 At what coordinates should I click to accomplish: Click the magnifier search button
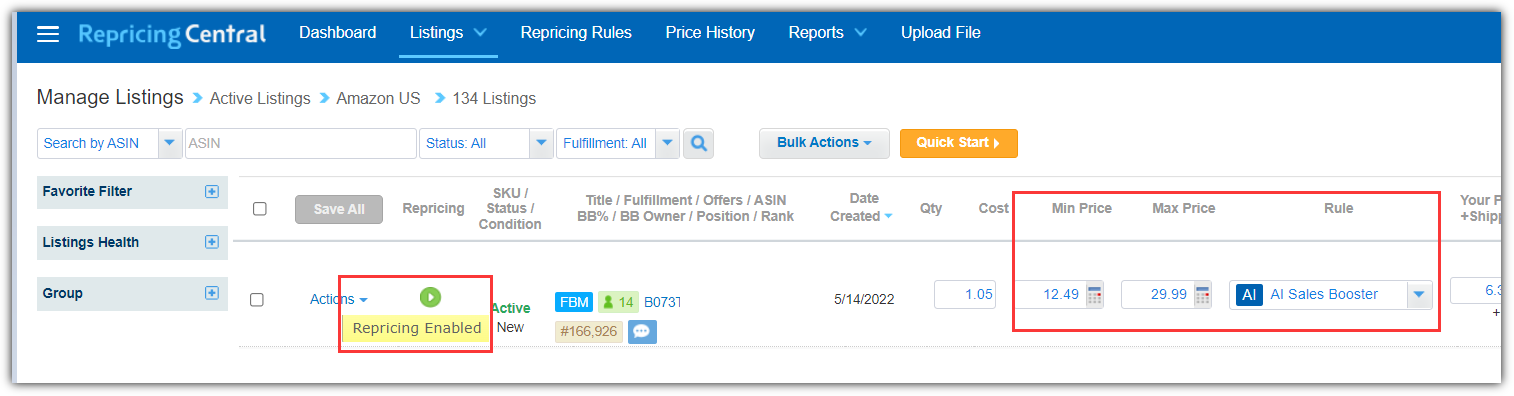(x=698, y=144)
